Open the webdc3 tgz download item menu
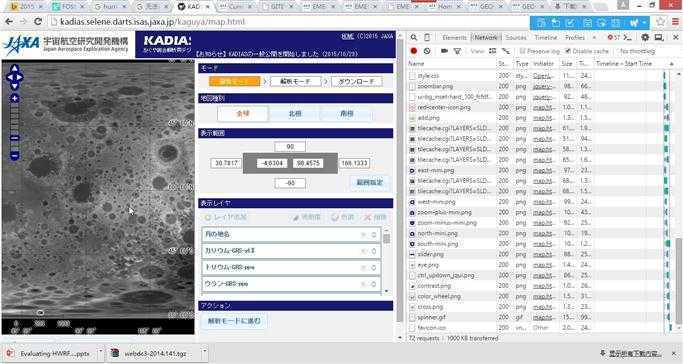 [204, 352]
